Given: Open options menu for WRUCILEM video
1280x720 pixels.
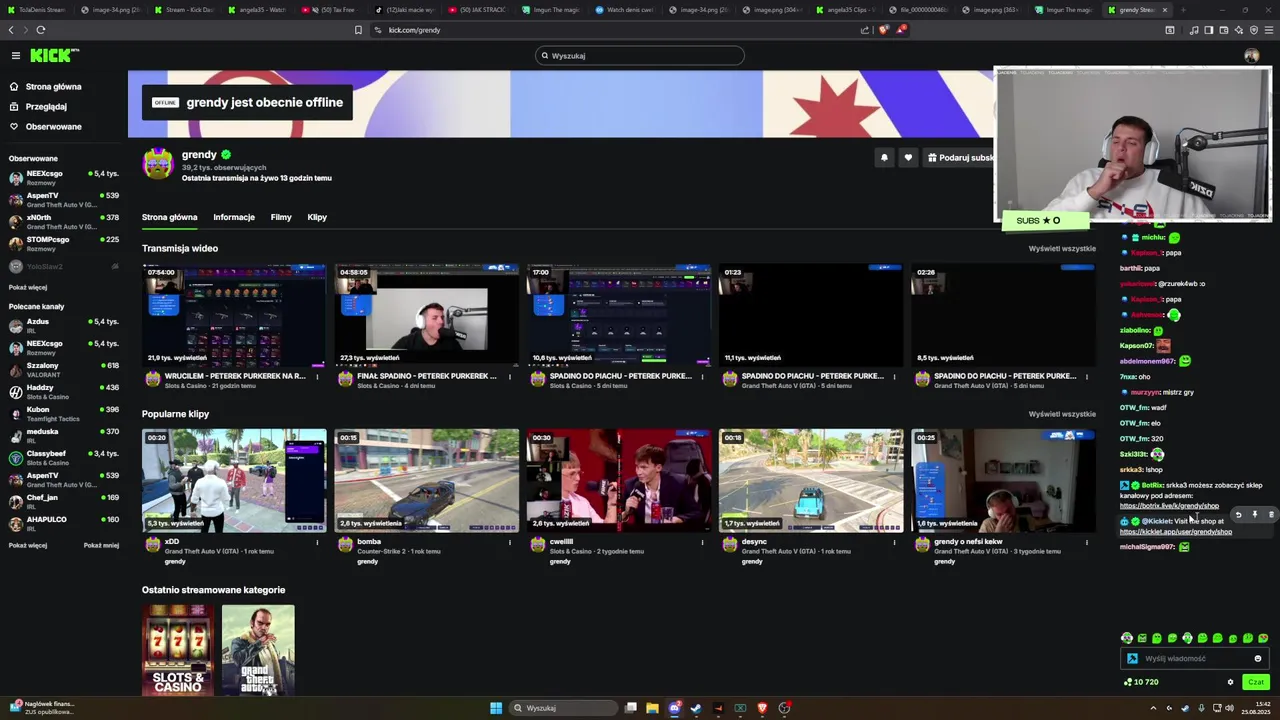Looking at the screenshot, I should [318, 377].
